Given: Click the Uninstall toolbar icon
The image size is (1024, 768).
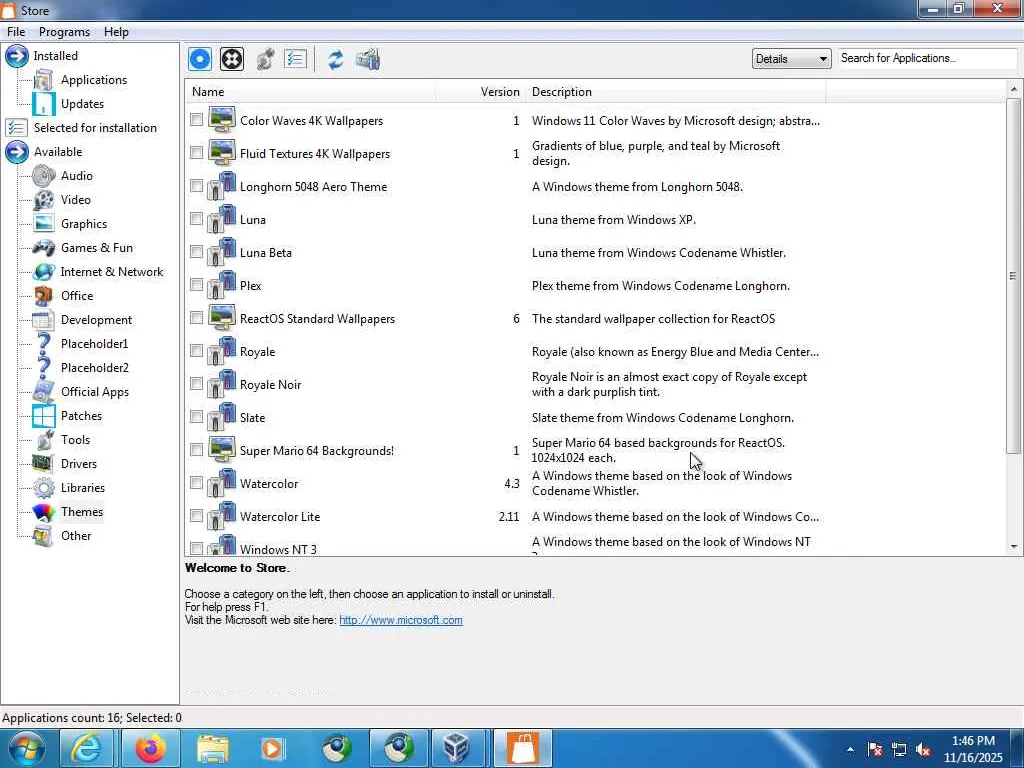Looking at the screenshot, I should pos(232,59).
